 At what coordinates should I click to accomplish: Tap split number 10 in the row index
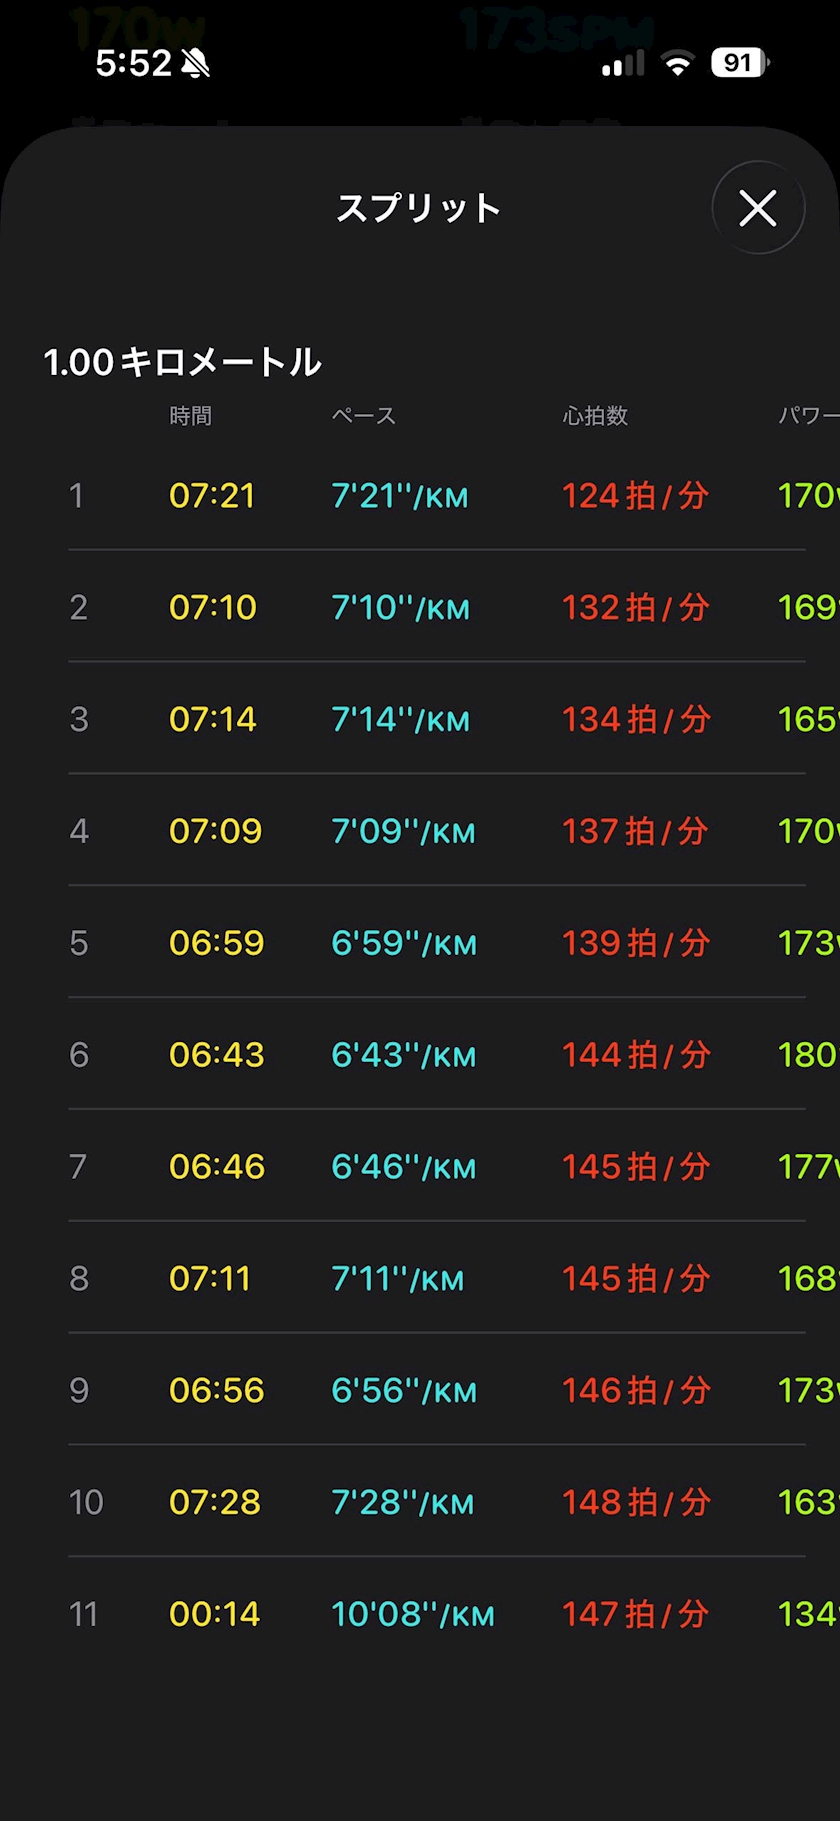coord(86,1504)
